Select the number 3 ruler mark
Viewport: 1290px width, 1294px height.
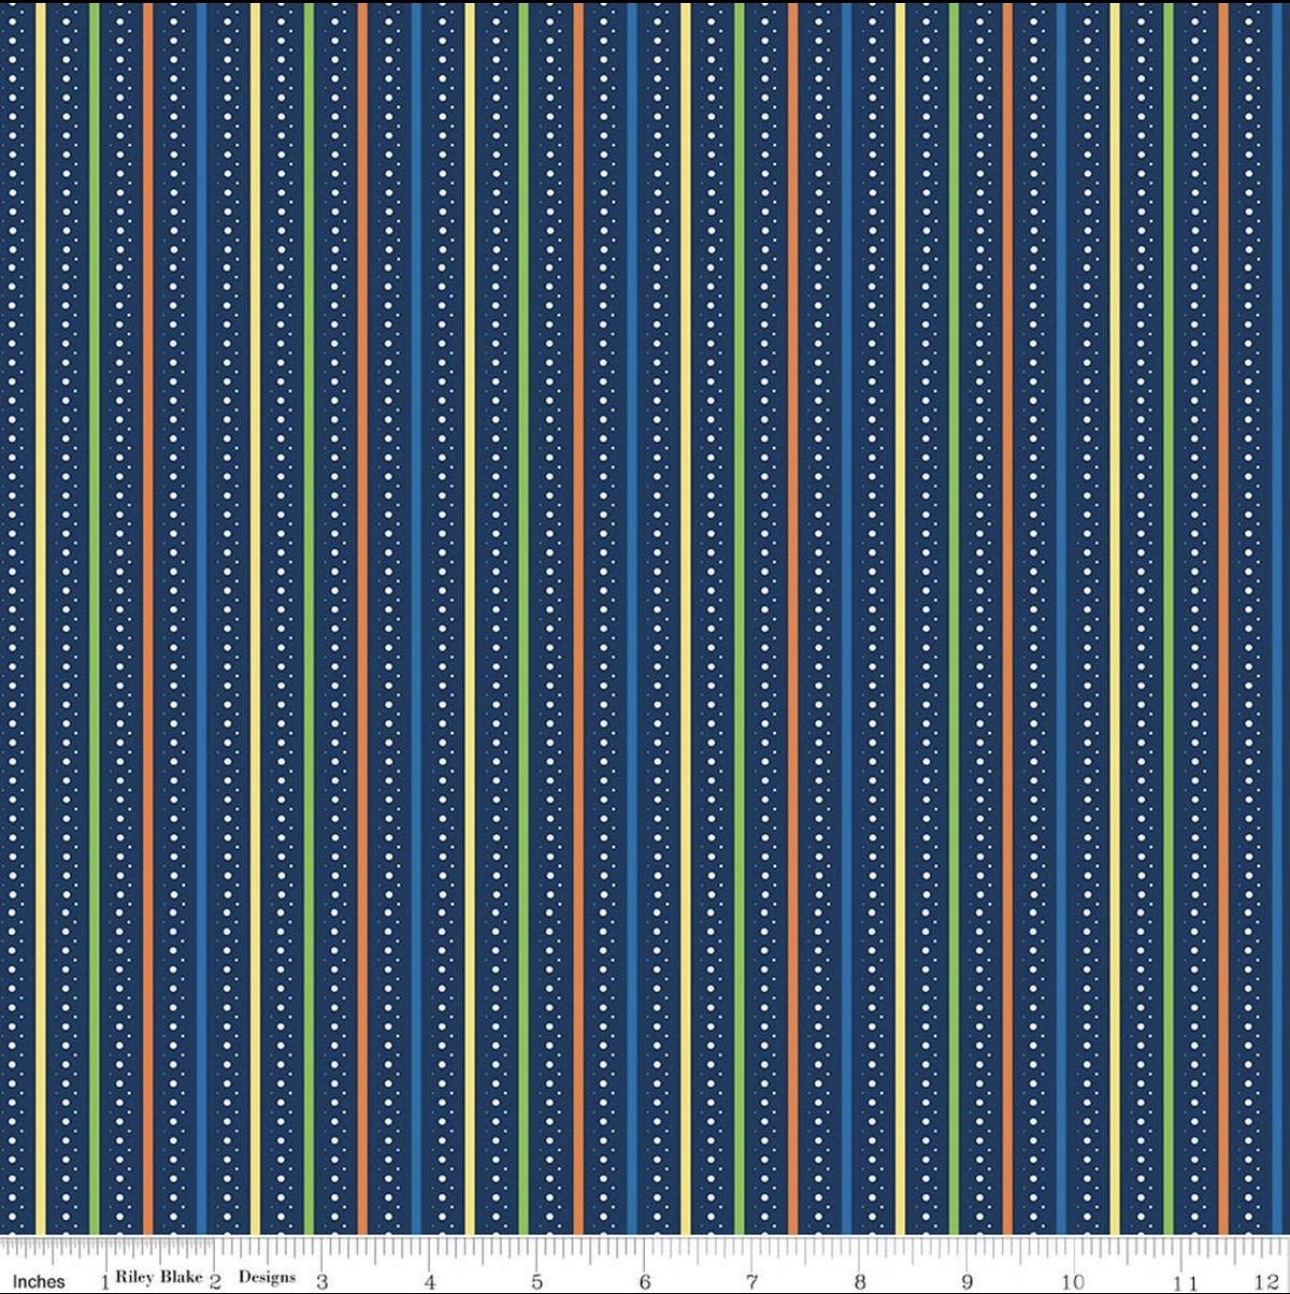click(322, 1281)
